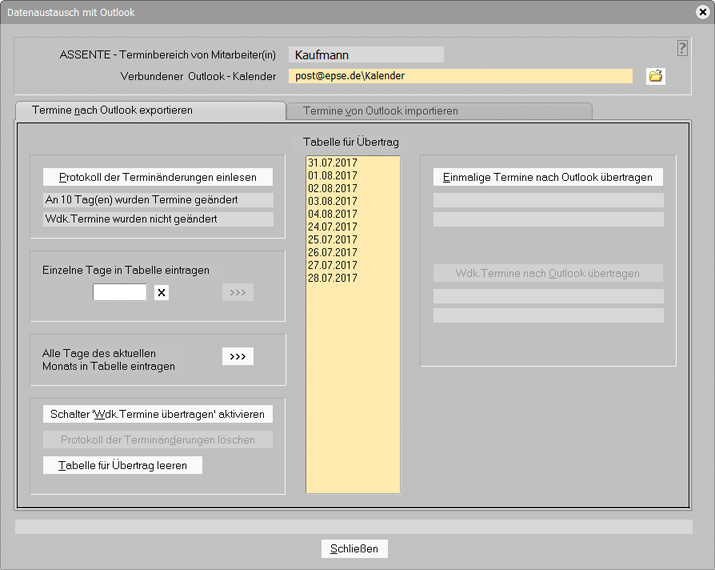The width and height of the screenshot is (715, 570).
Task: Select 25.07.2017 in the transfer table
Action: point(353,239)
